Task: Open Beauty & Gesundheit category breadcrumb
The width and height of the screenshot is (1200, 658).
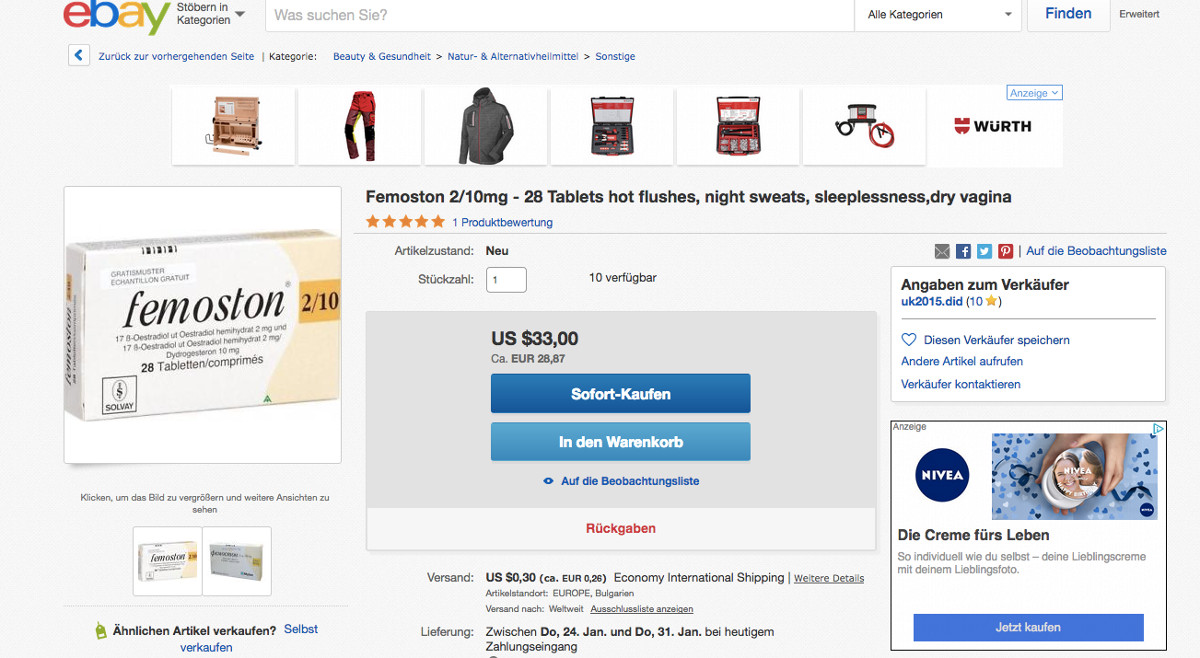Action: click(x=382, y=57)
